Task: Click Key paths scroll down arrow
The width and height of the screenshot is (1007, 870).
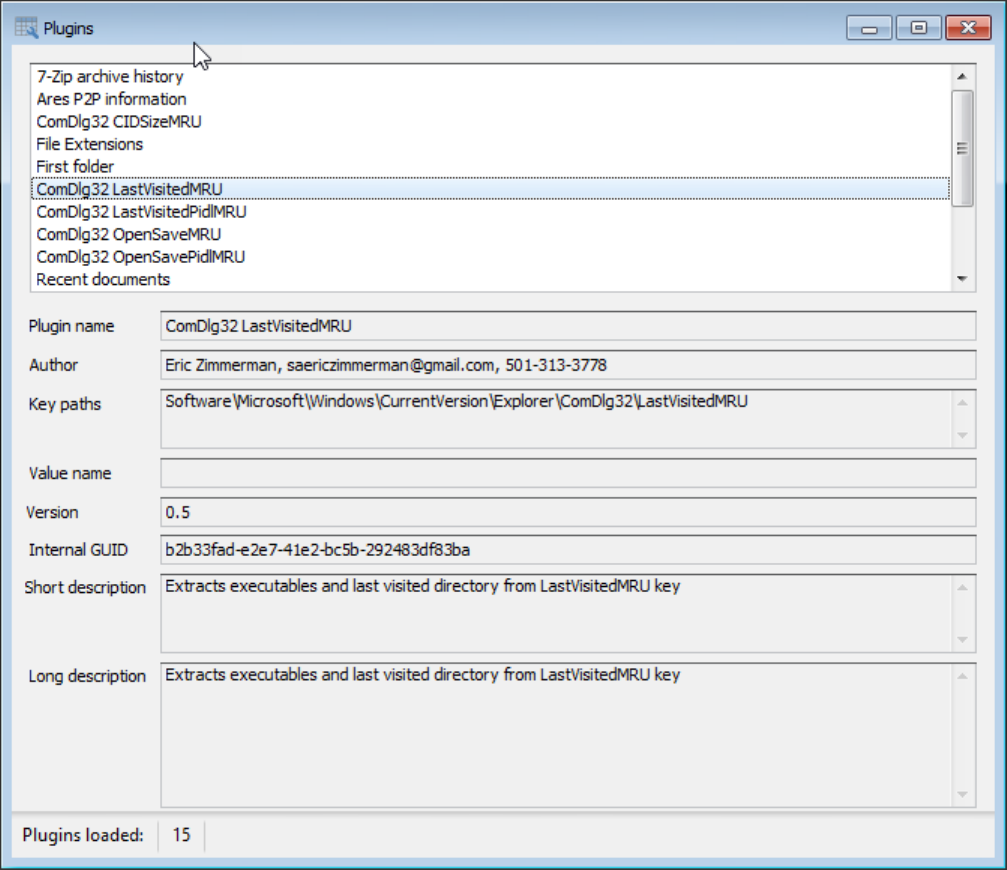Action: 962,435
